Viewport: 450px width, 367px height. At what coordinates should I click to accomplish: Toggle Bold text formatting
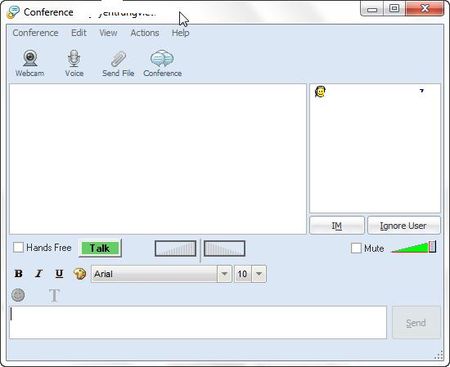pyautogui.click(x=19, y=274)
